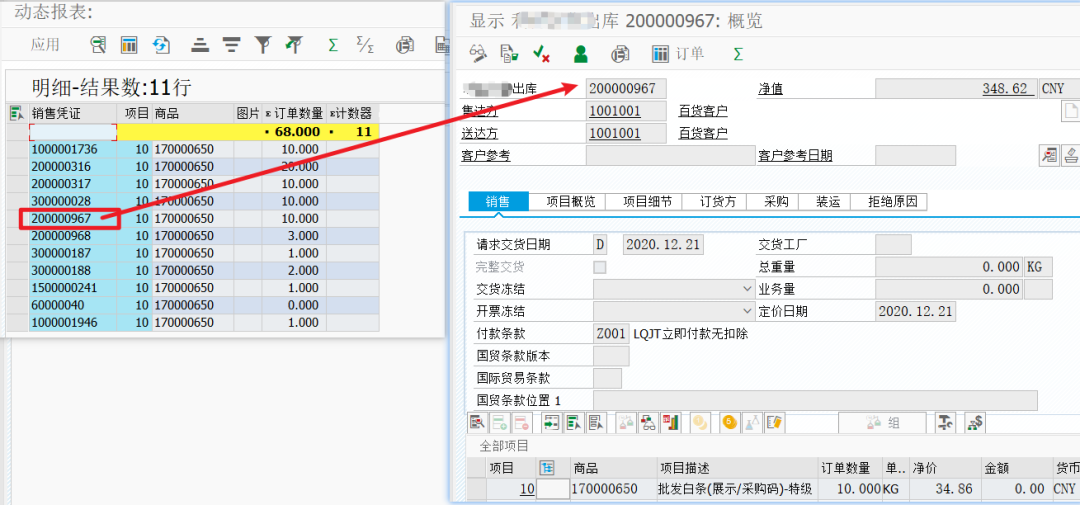The image size is (1080, 505).
Task: Click the header detail icon beside customer reference date
Action: (1049, 156)
